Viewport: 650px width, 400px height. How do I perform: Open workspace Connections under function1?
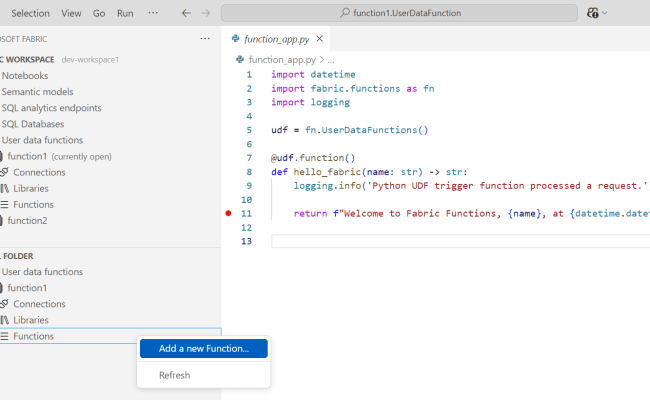click(x=39, y=172)
